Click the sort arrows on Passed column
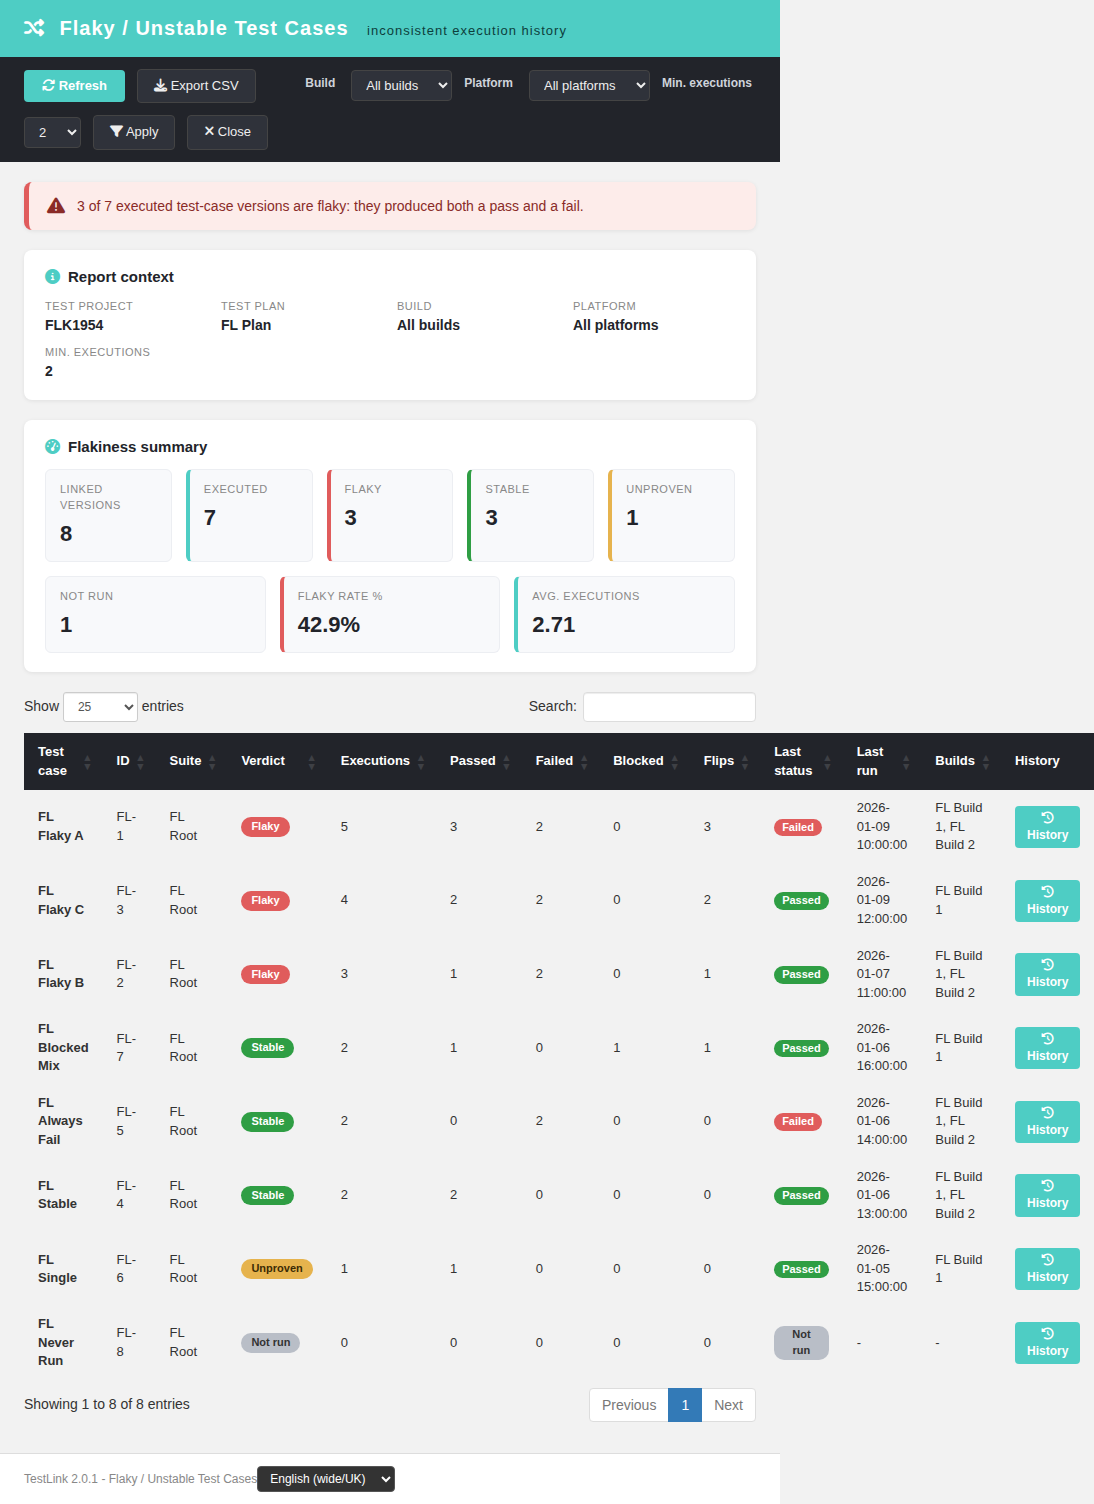Screen dimensions: 1094x1504 click(506, 762)
